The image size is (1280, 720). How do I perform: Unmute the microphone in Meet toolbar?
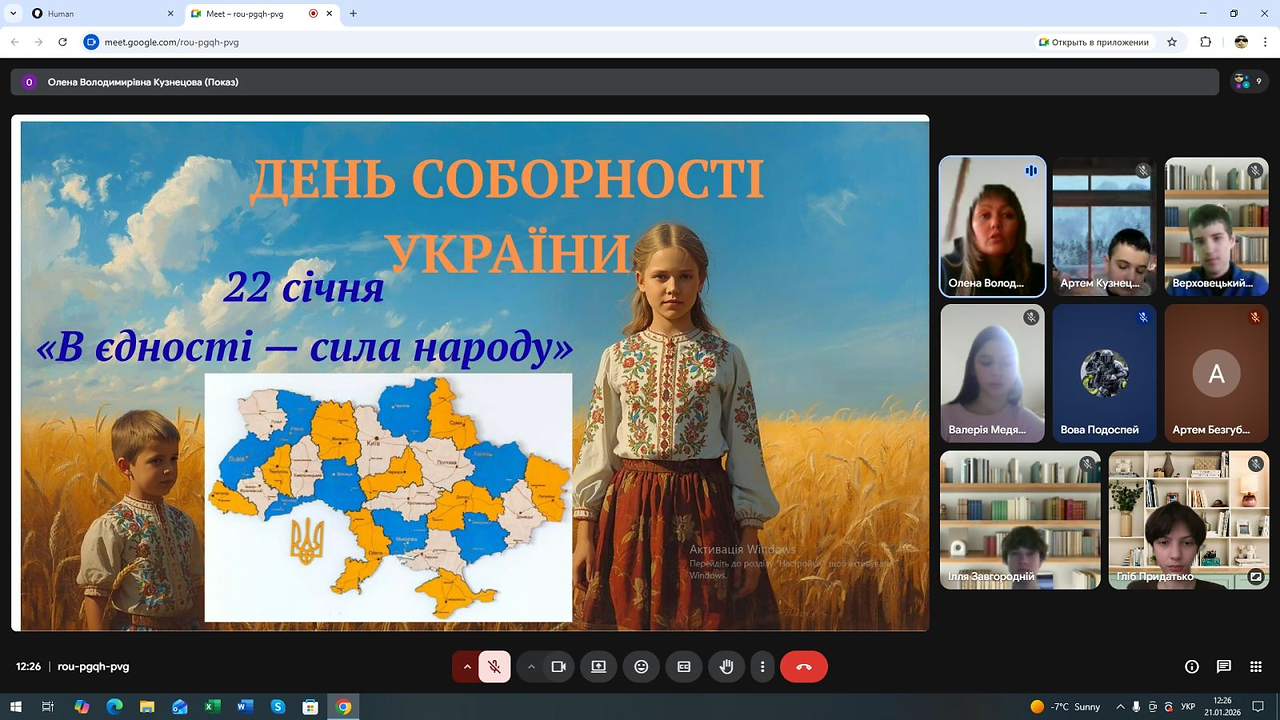(x=494, y=667)
